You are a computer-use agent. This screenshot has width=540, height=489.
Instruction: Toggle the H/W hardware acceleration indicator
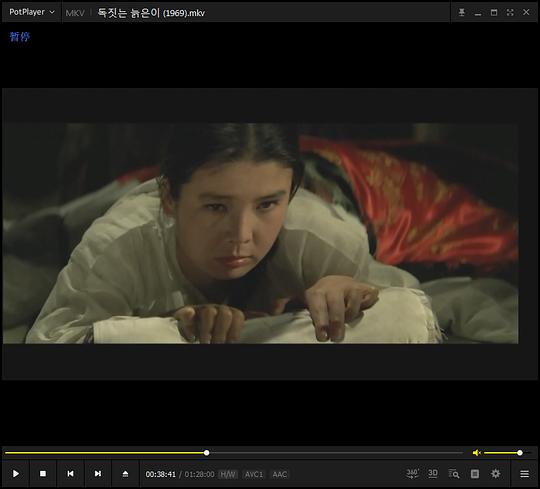click(x=228, y=475)
